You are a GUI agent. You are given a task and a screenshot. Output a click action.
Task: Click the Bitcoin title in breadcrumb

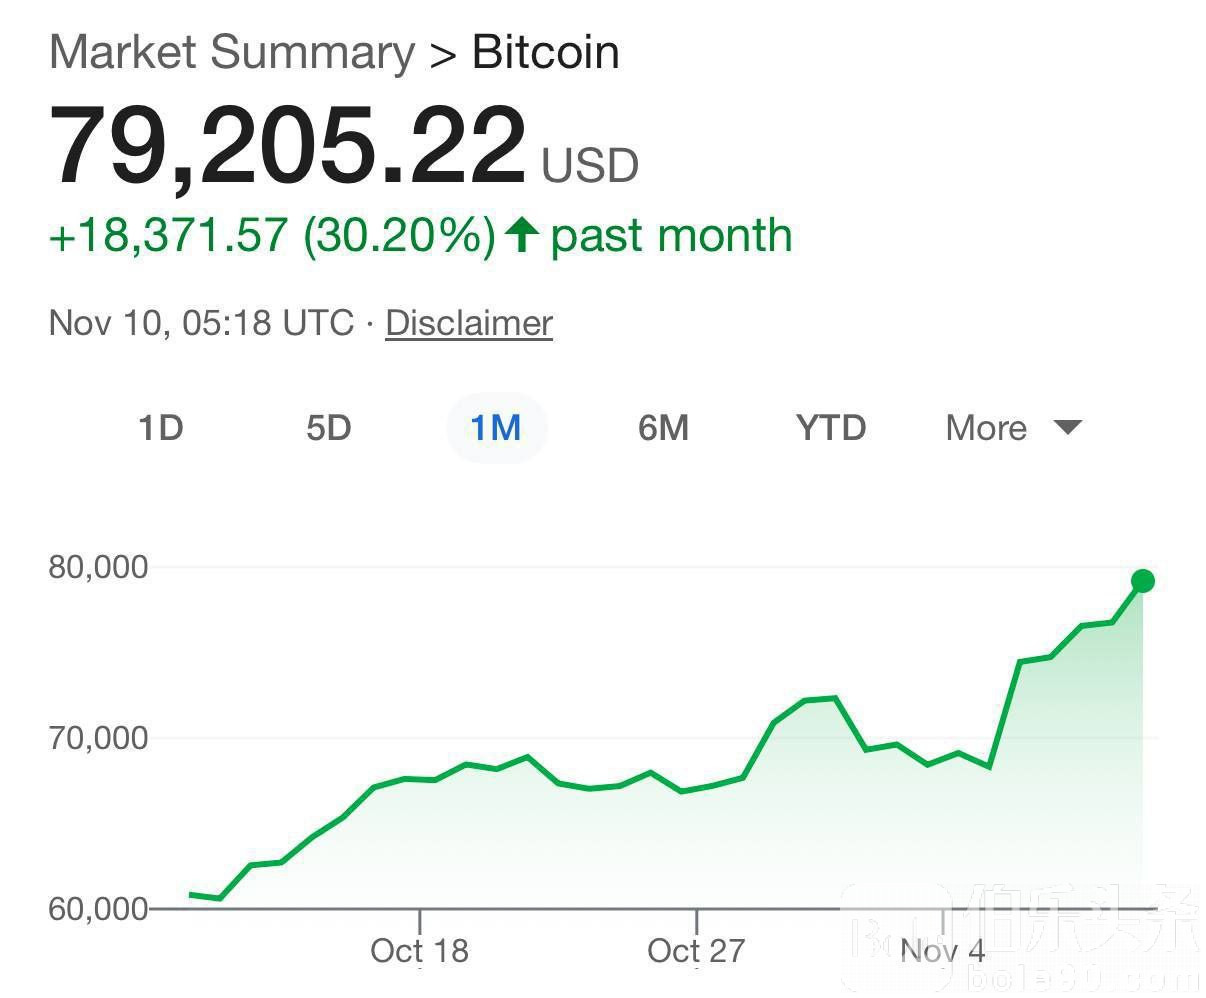pos(545,52)
